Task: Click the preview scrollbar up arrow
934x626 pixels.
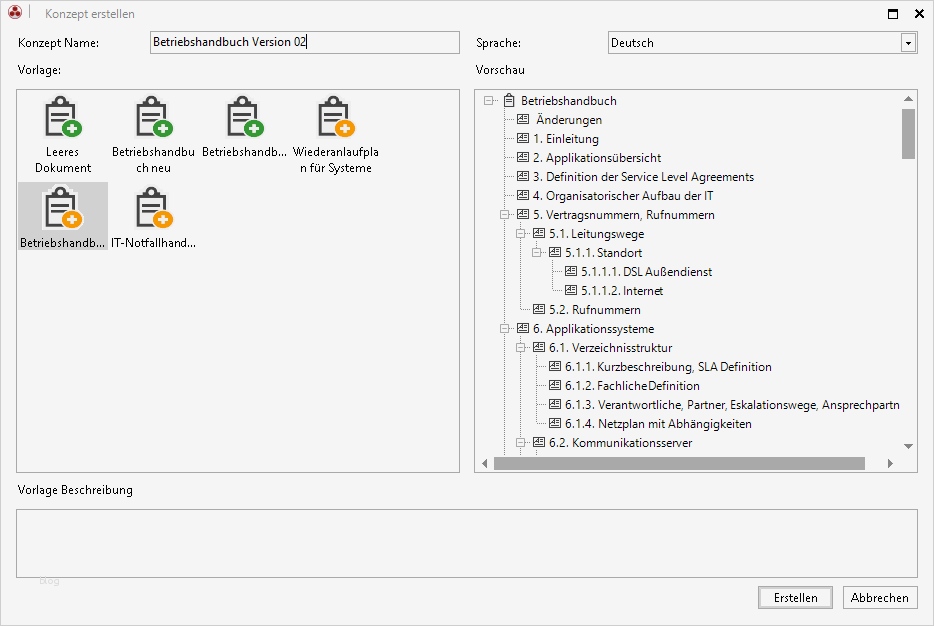Action: 908,98
